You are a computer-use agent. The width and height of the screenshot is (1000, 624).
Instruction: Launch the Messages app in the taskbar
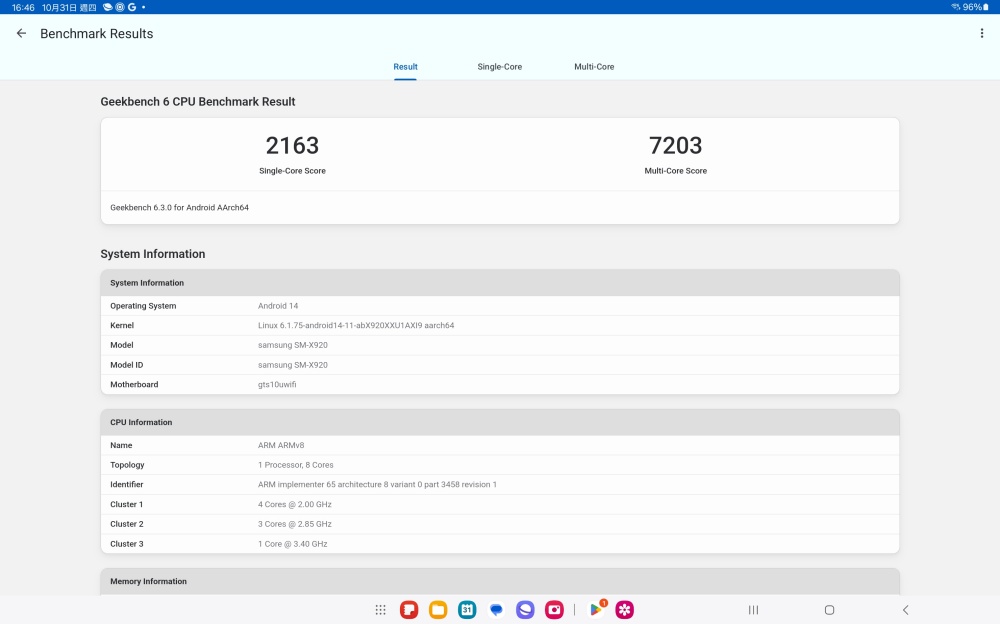496,610
